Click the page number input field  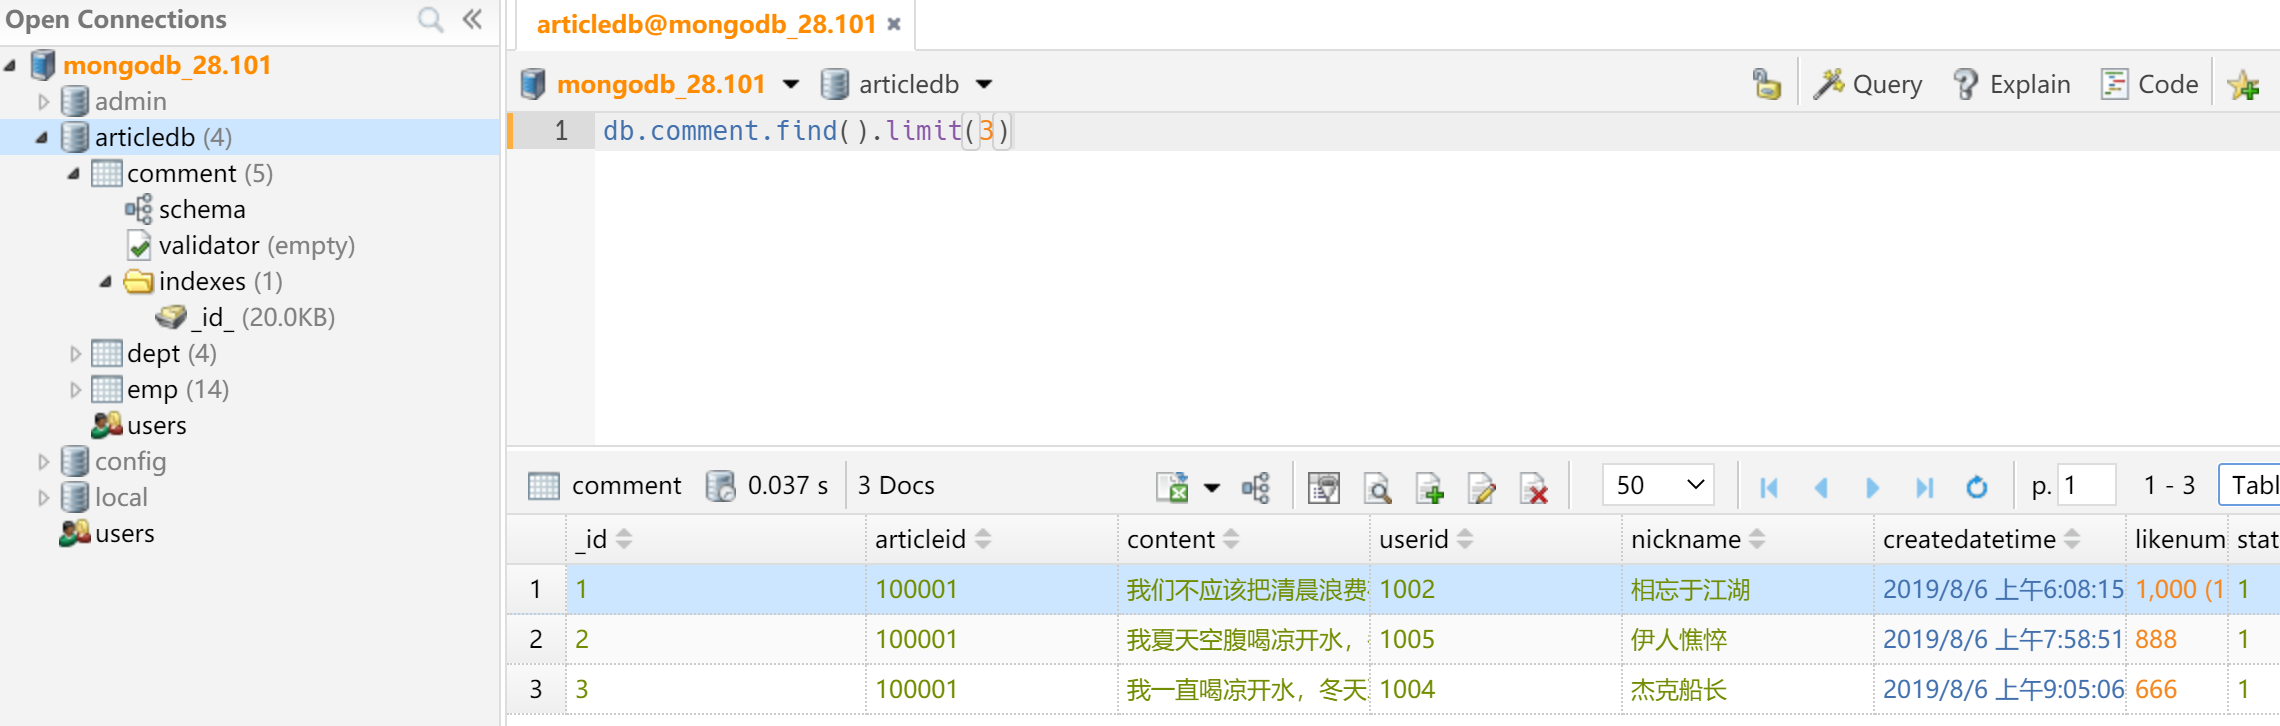tap(2086, 485)
